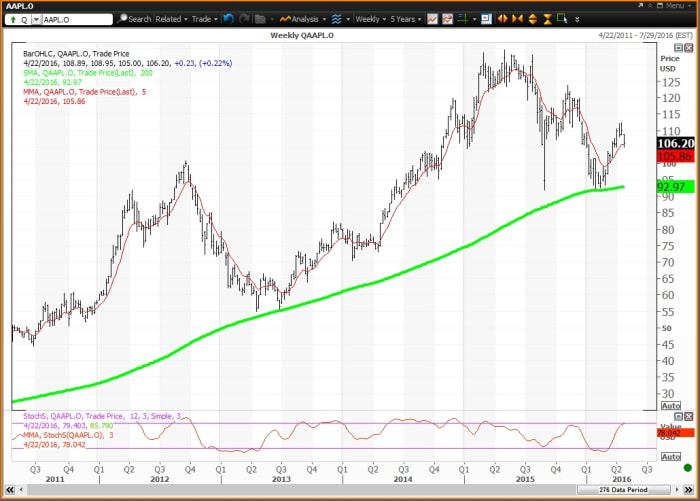Toggle the line chart style icon
700x501 pixels.
(432, 19)
